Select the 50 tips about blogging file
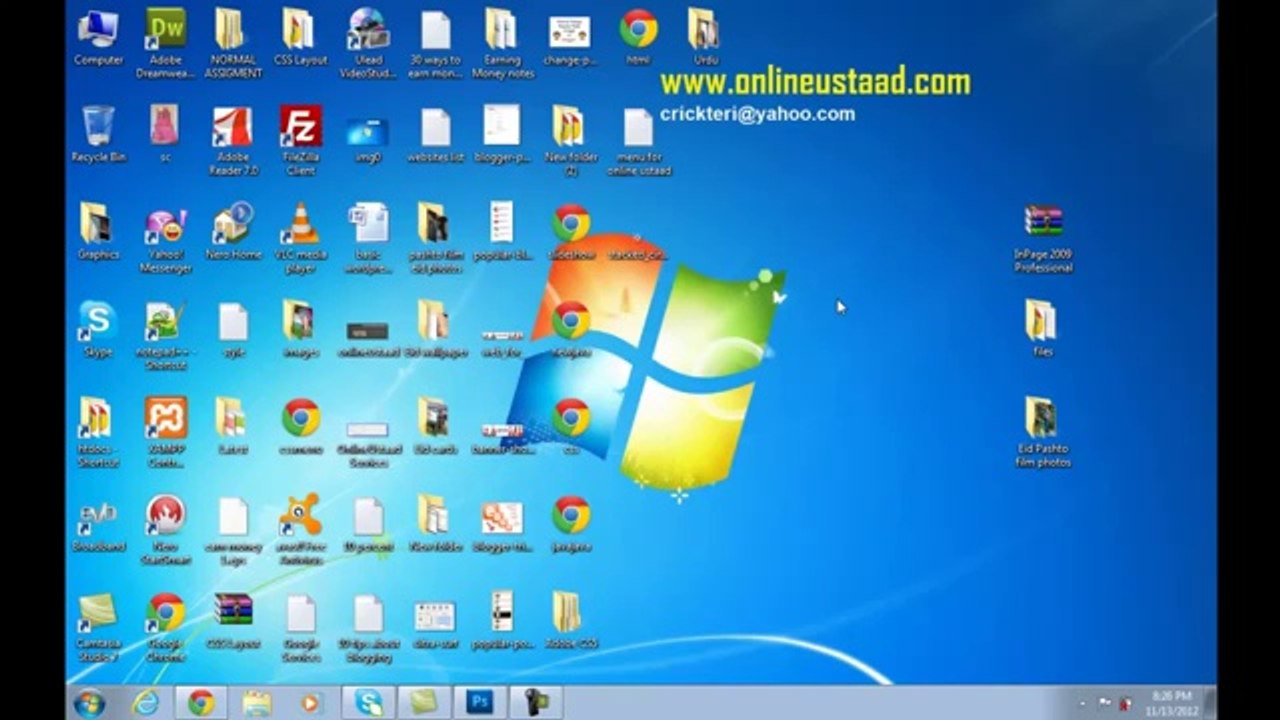Viewport: 1280px width, 720px height. coord(368,627)
